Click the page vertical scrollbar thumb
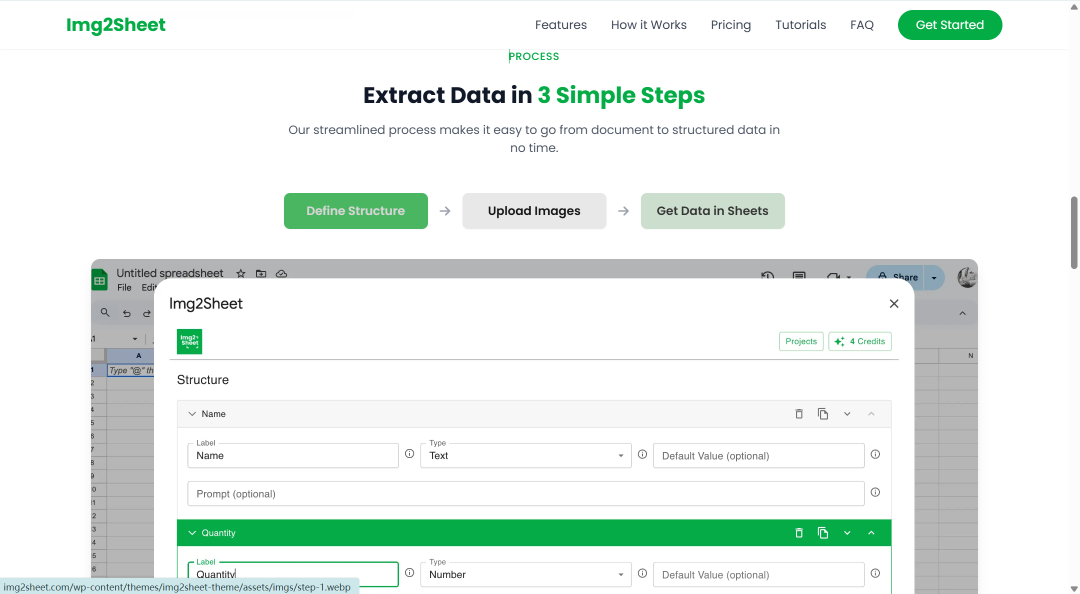Image resolution: width=1080 pixels, height=594 pixels. [x=1074, y=233]
